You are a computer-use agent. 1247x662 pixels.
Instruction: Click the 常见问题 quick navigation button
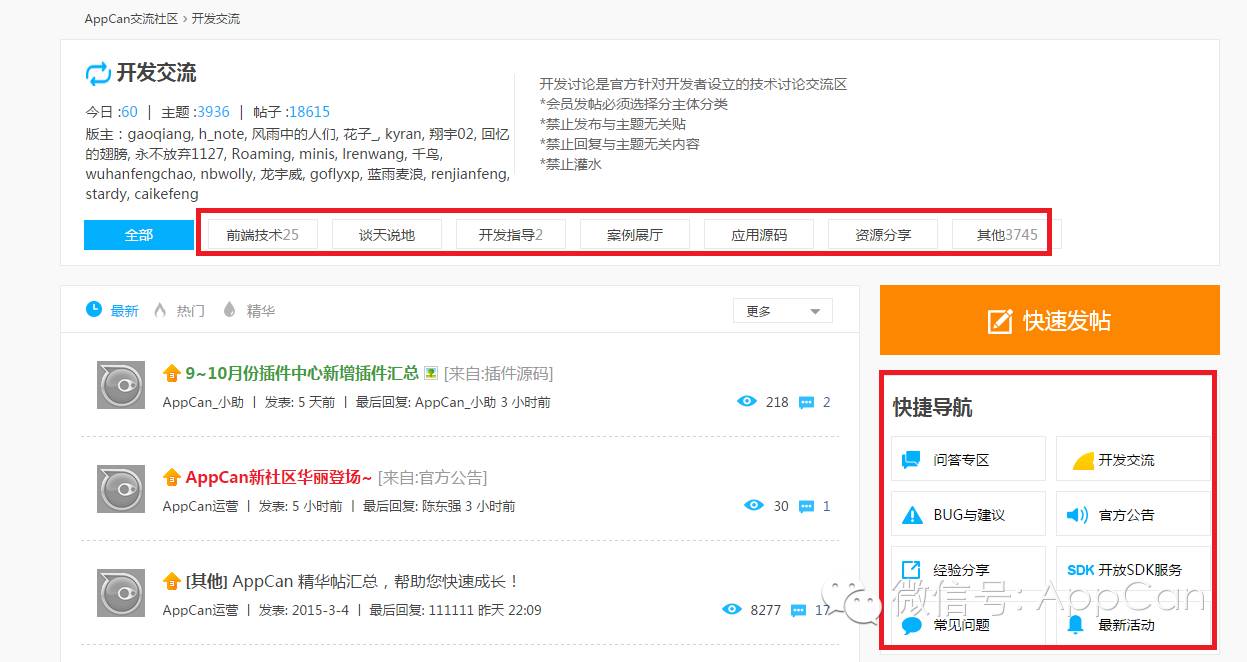969,624
